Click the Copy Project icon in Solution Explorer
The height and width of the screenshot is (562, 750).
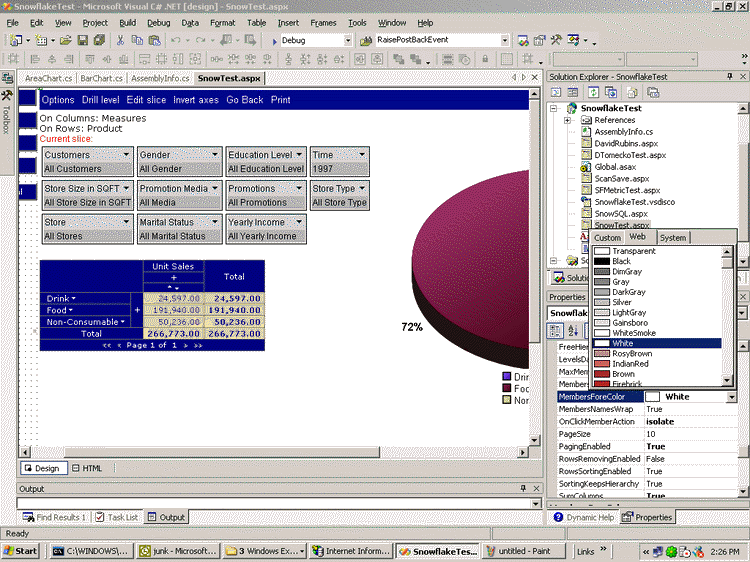coord(611,92)
